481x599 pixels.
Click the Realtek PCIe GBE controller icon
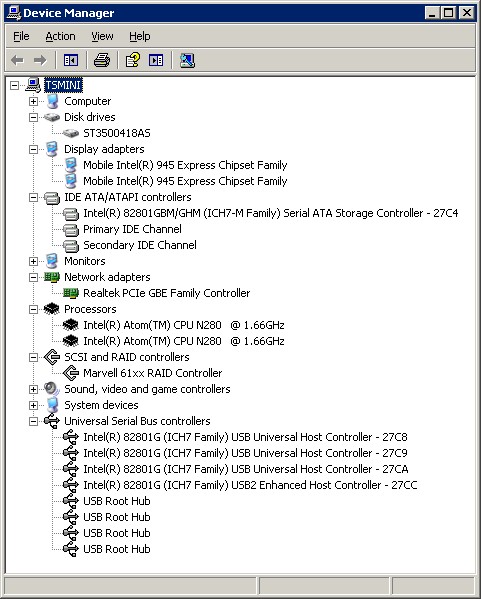71,293
